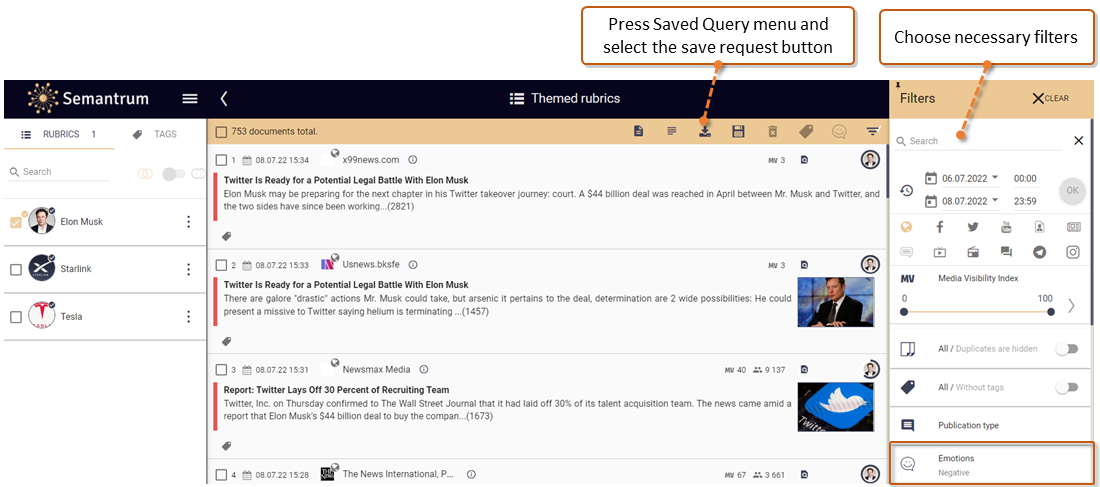Click info icon next to x99news.com
The image size is (1100, 487).
click(412, 160)
